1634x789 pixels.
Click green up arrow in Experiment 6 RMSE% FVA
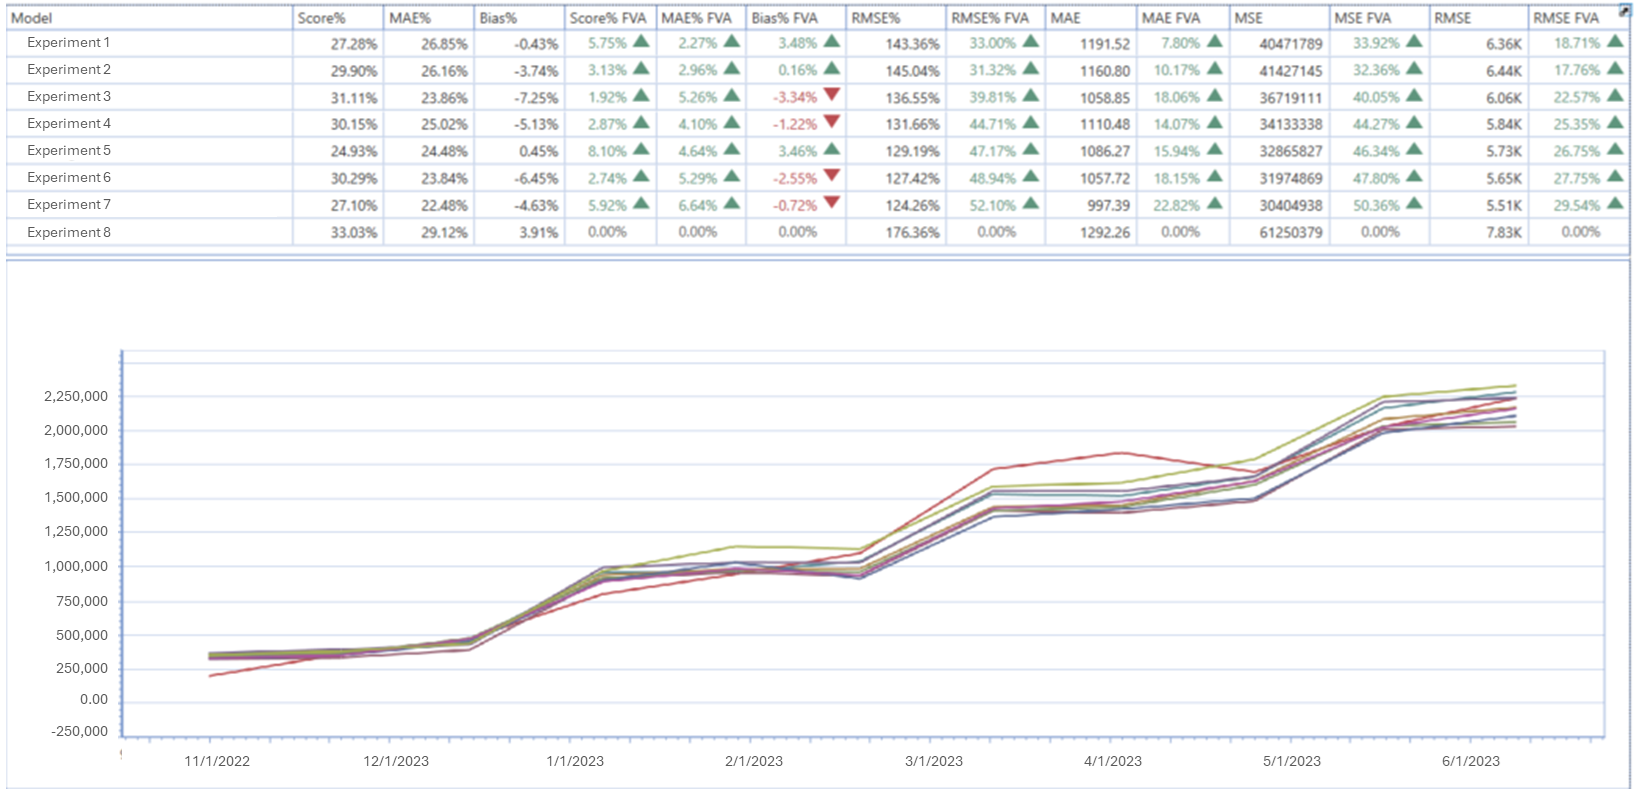pos(1030,177)
